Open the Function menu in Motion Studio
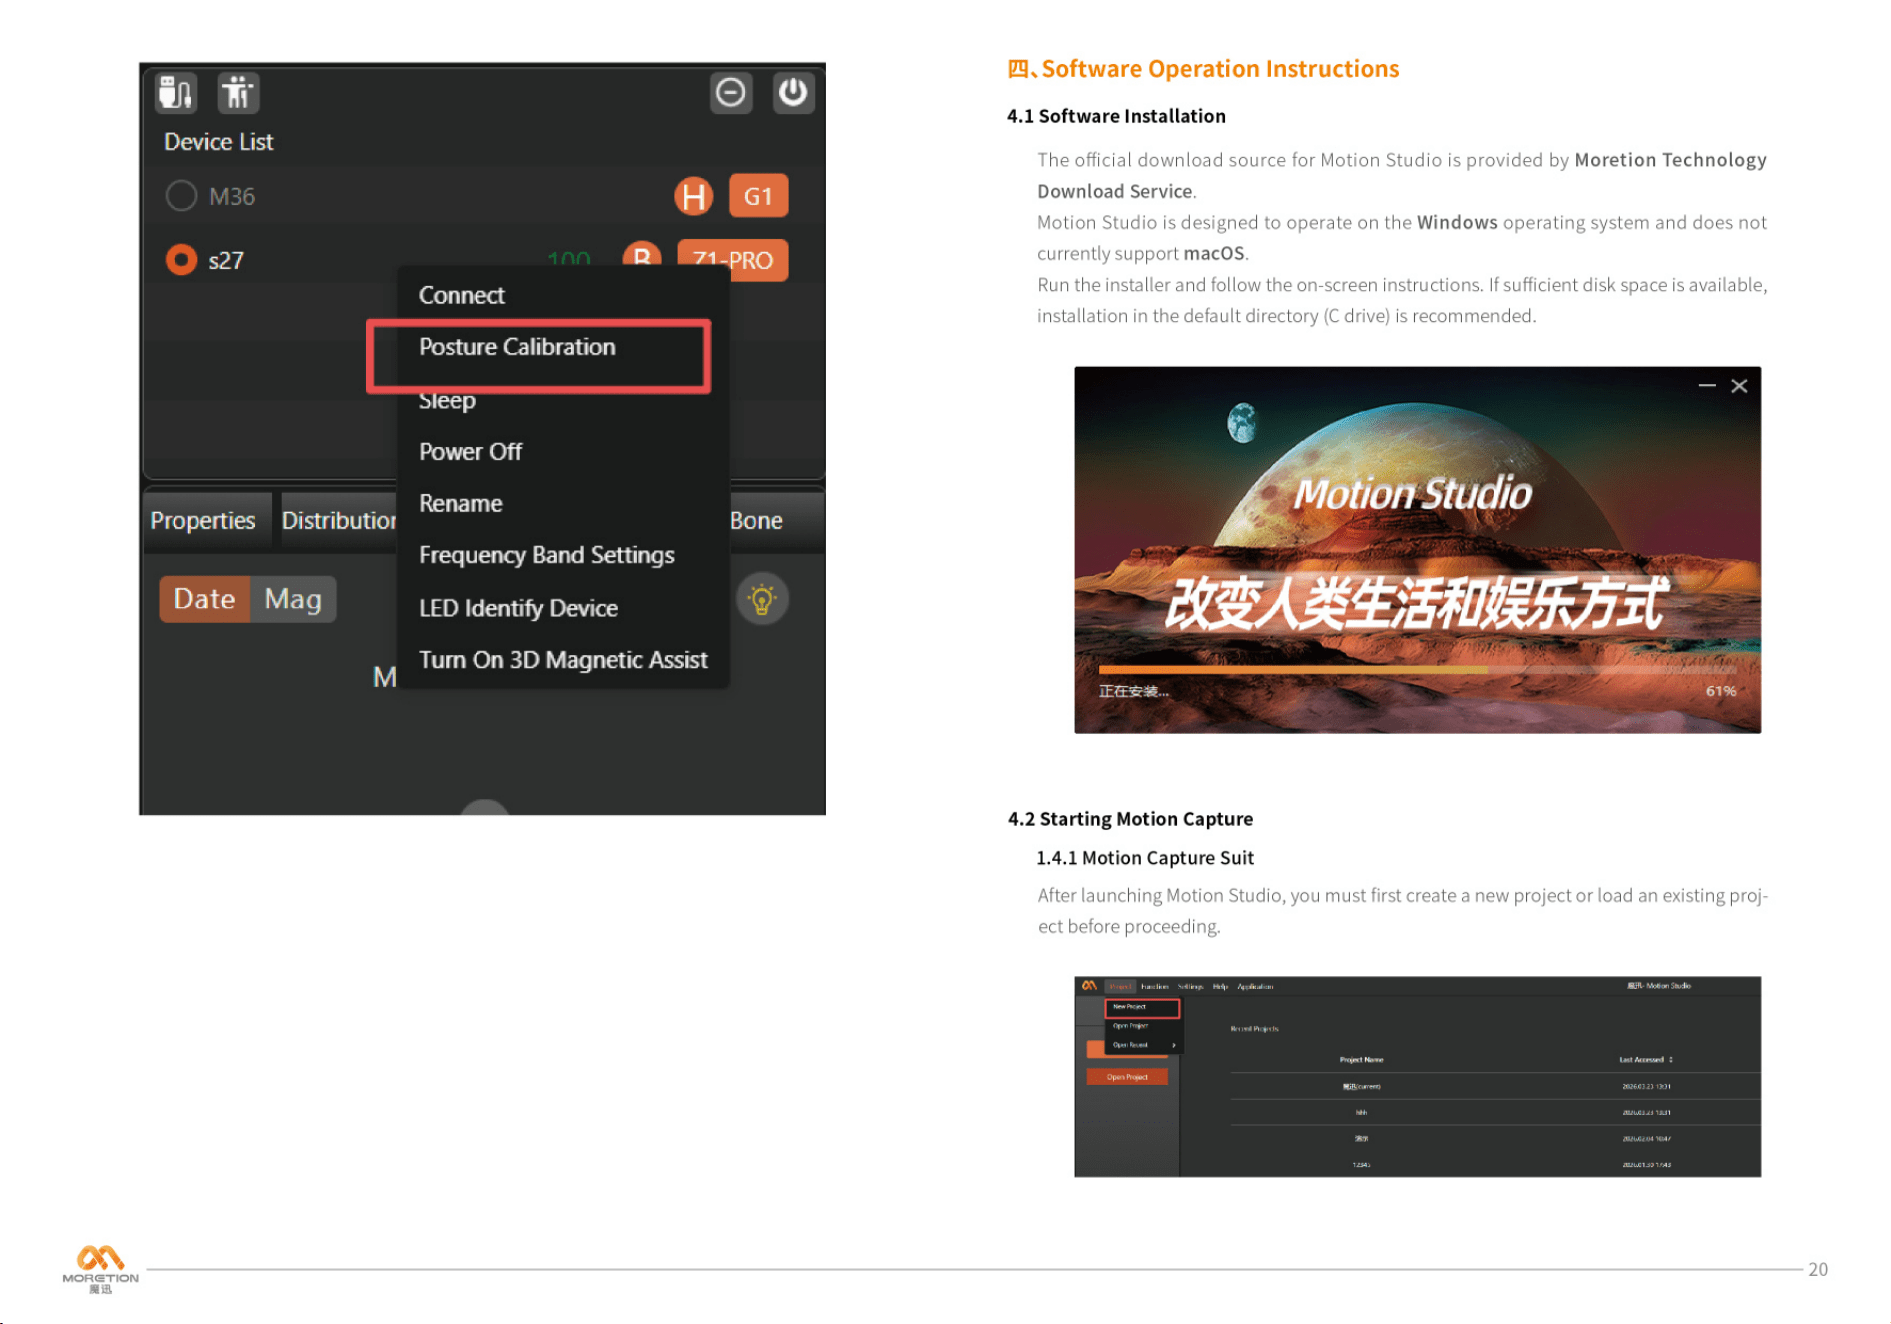The height and width of the screenshot is (1324, 1891). (1154, 987)
